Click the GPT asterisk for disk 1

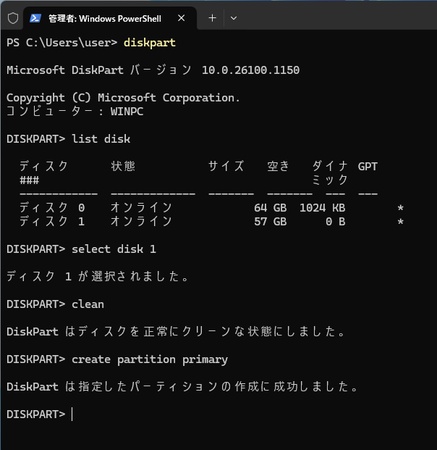click(x=400, y=222)
